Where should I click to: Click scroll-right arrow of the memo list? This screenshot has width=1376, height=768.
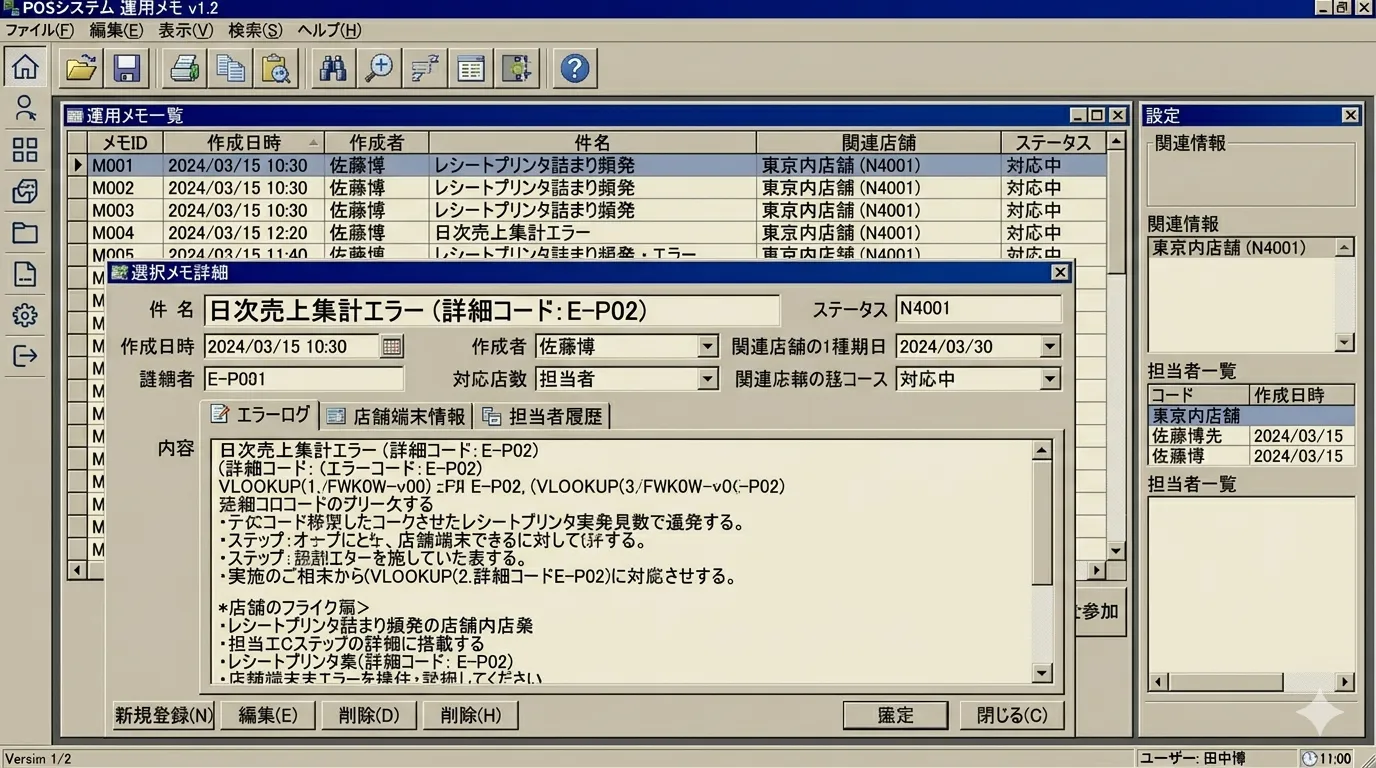tap(1097, 570)
